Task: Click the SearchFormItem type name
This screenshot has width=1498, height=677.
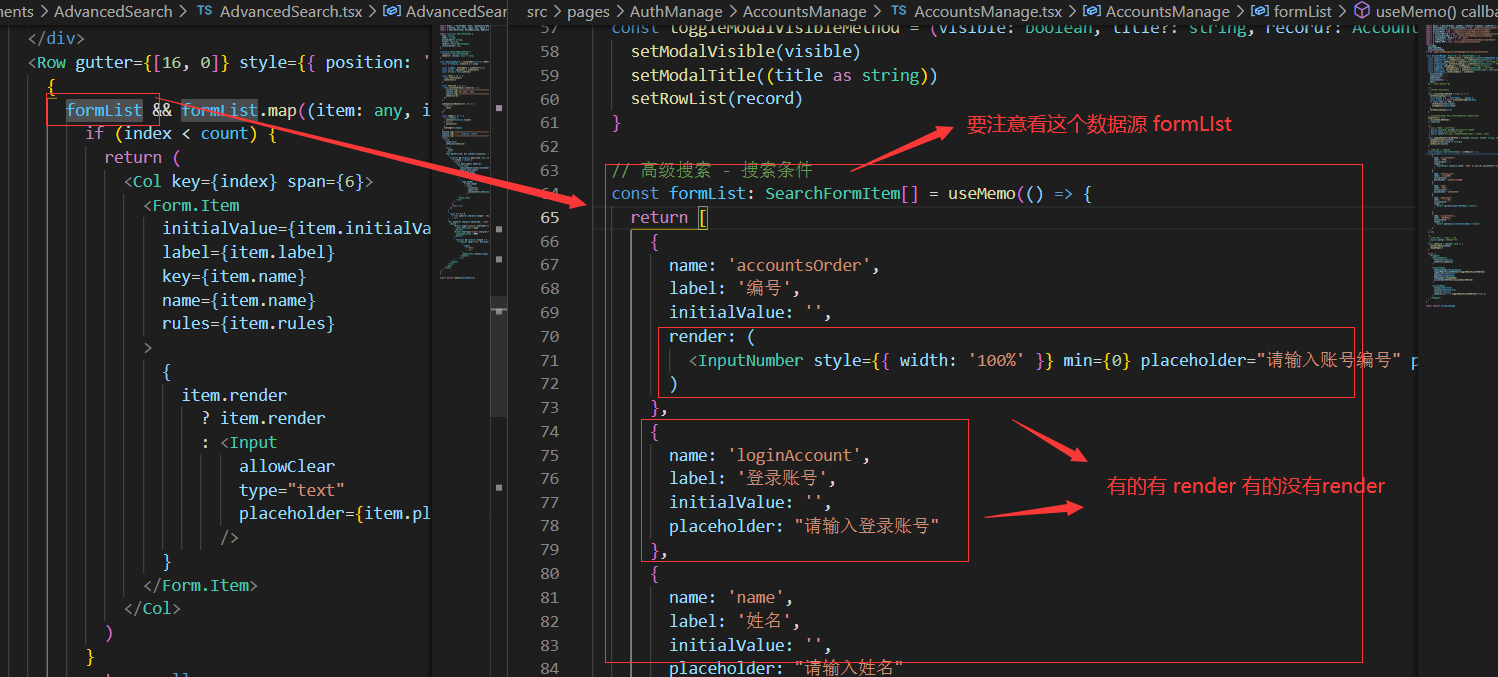Action: pos(832,193)
